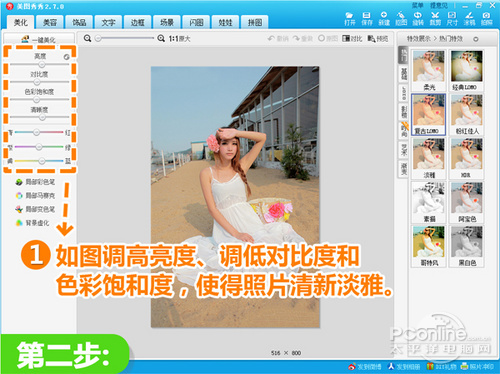Click the gift icon in the status bar
Viewport: 500px width, 374px height.
coord(430,367)
